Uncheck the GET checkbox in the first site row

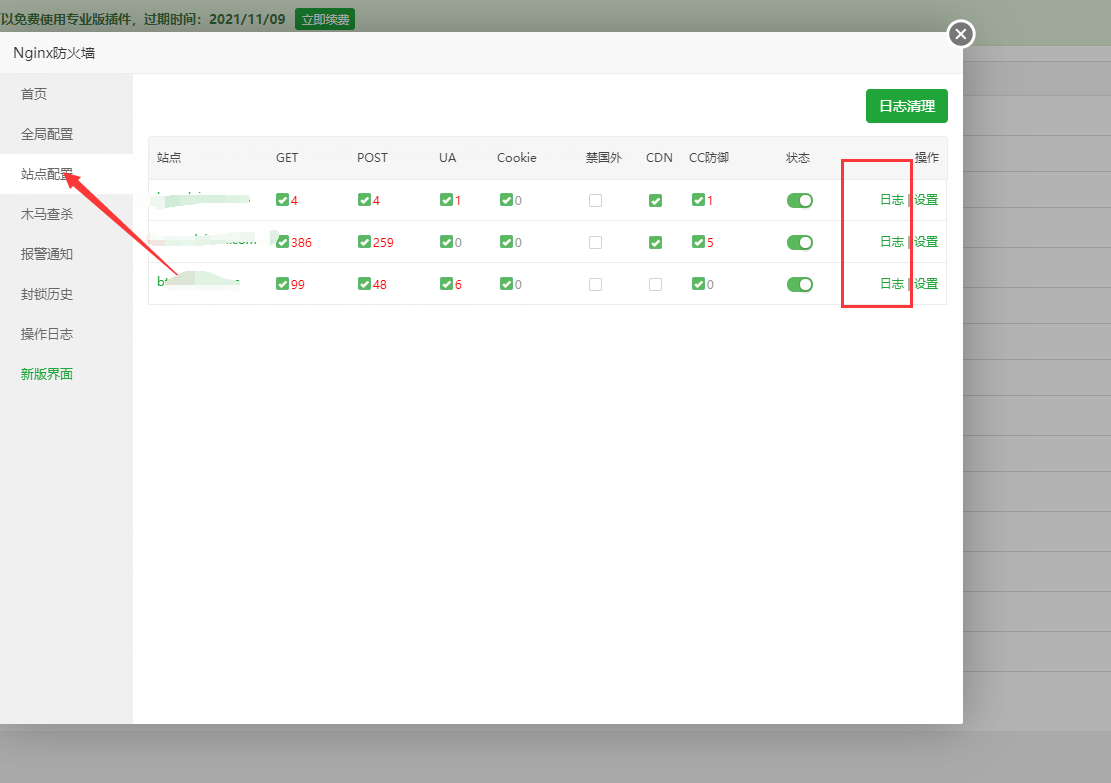pos(283,201)
